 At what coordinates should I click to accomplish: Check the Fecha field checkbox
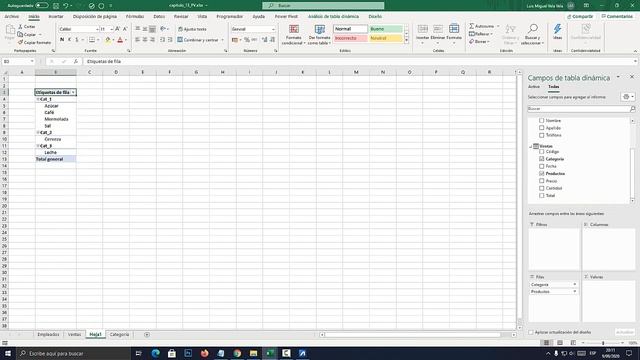(542, 166)
